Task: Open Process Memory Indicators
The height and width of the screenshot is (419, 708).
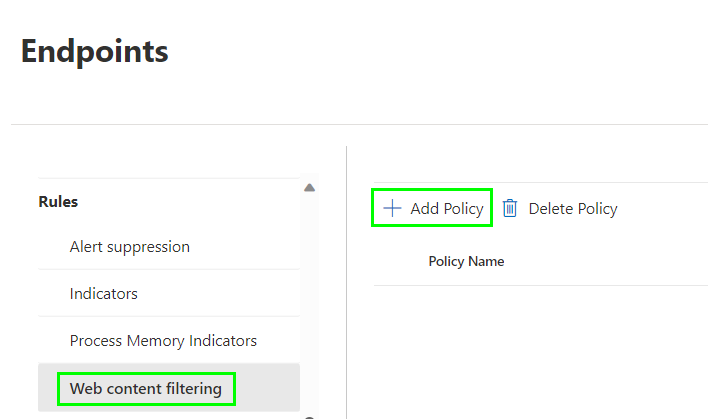Action: 163,340
